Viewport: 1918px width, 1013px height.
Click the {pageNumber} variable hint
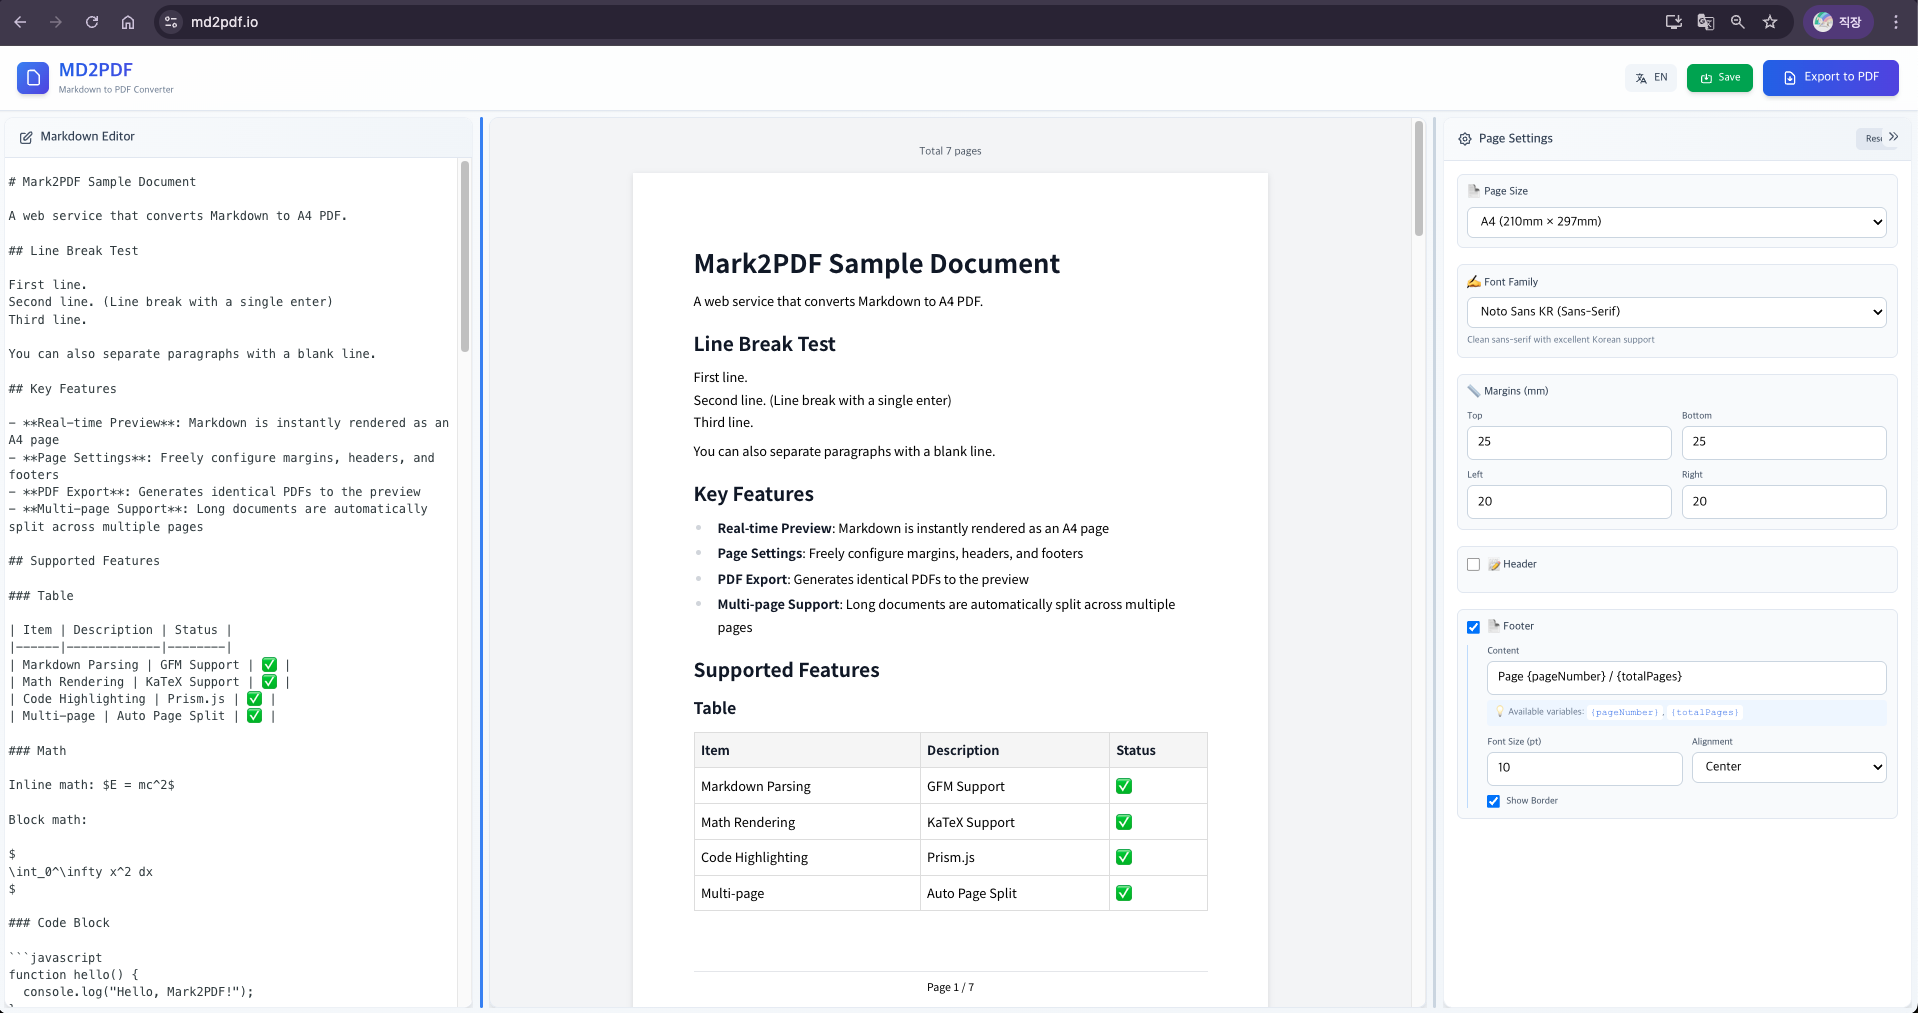pos(1625,712)
